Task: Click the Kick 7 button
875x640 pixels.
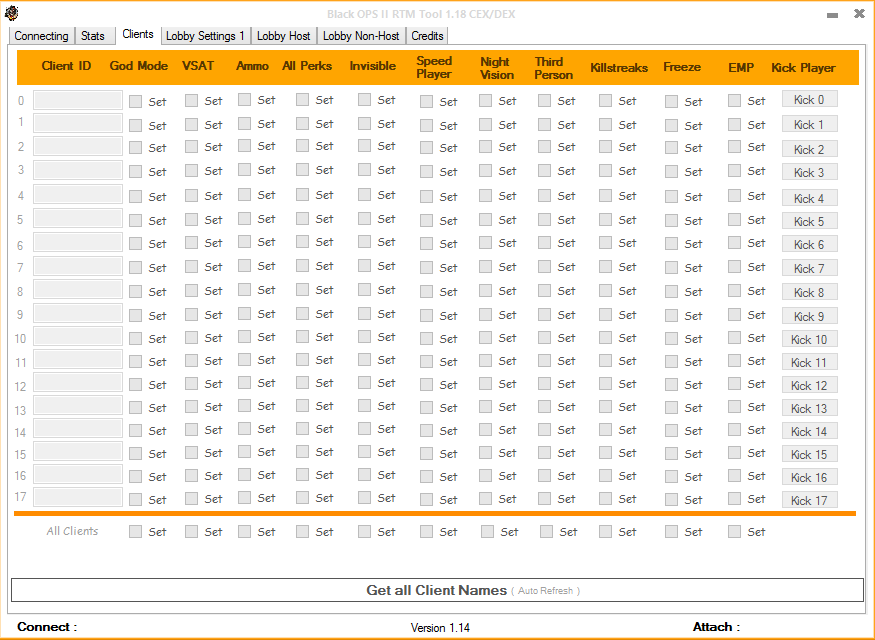Action: pos(809,268)
